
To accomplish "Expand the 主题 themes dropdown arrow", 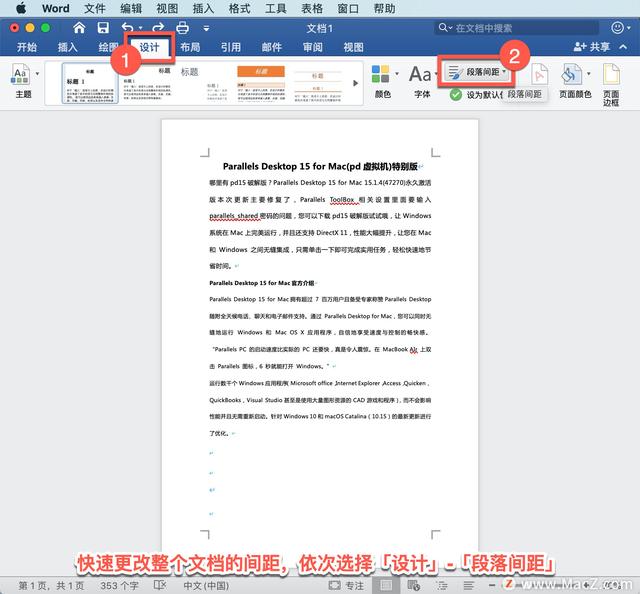I will point(38,74).
